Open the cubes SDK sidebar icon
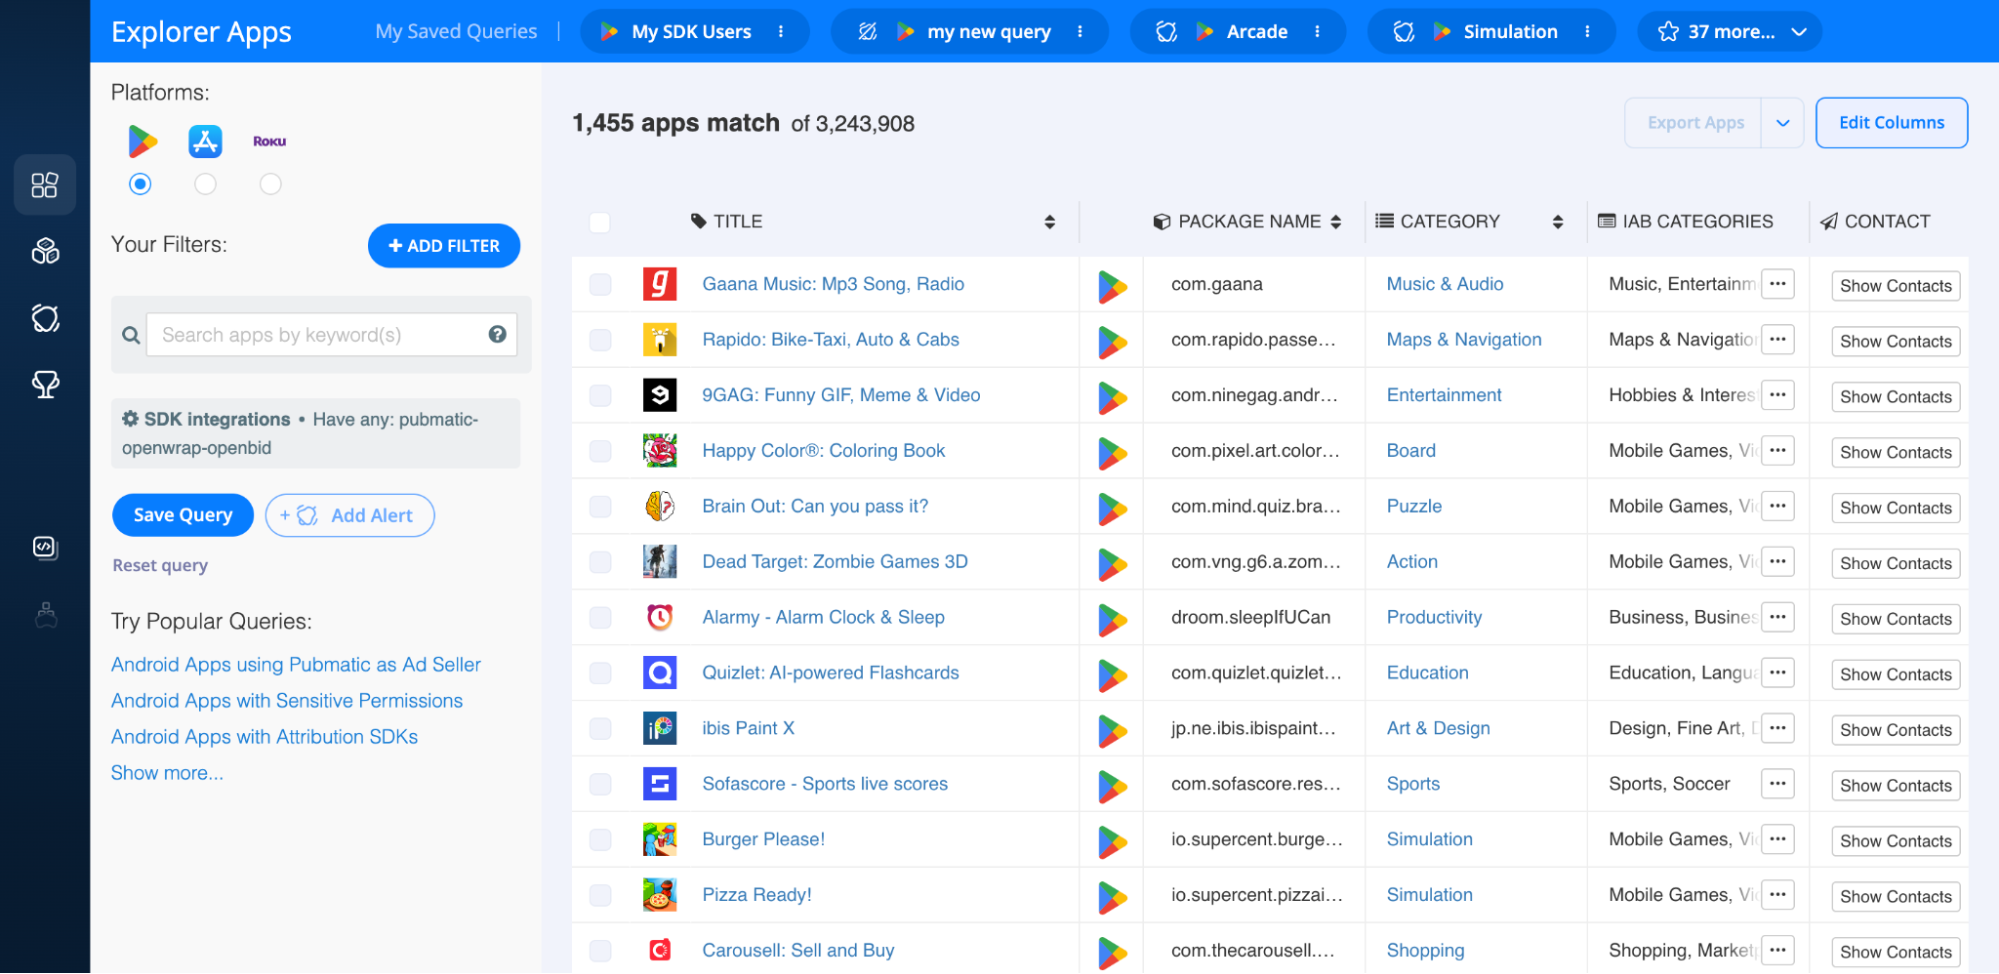Viewport: 1999px width, 974px height. (x=45, y=251)
